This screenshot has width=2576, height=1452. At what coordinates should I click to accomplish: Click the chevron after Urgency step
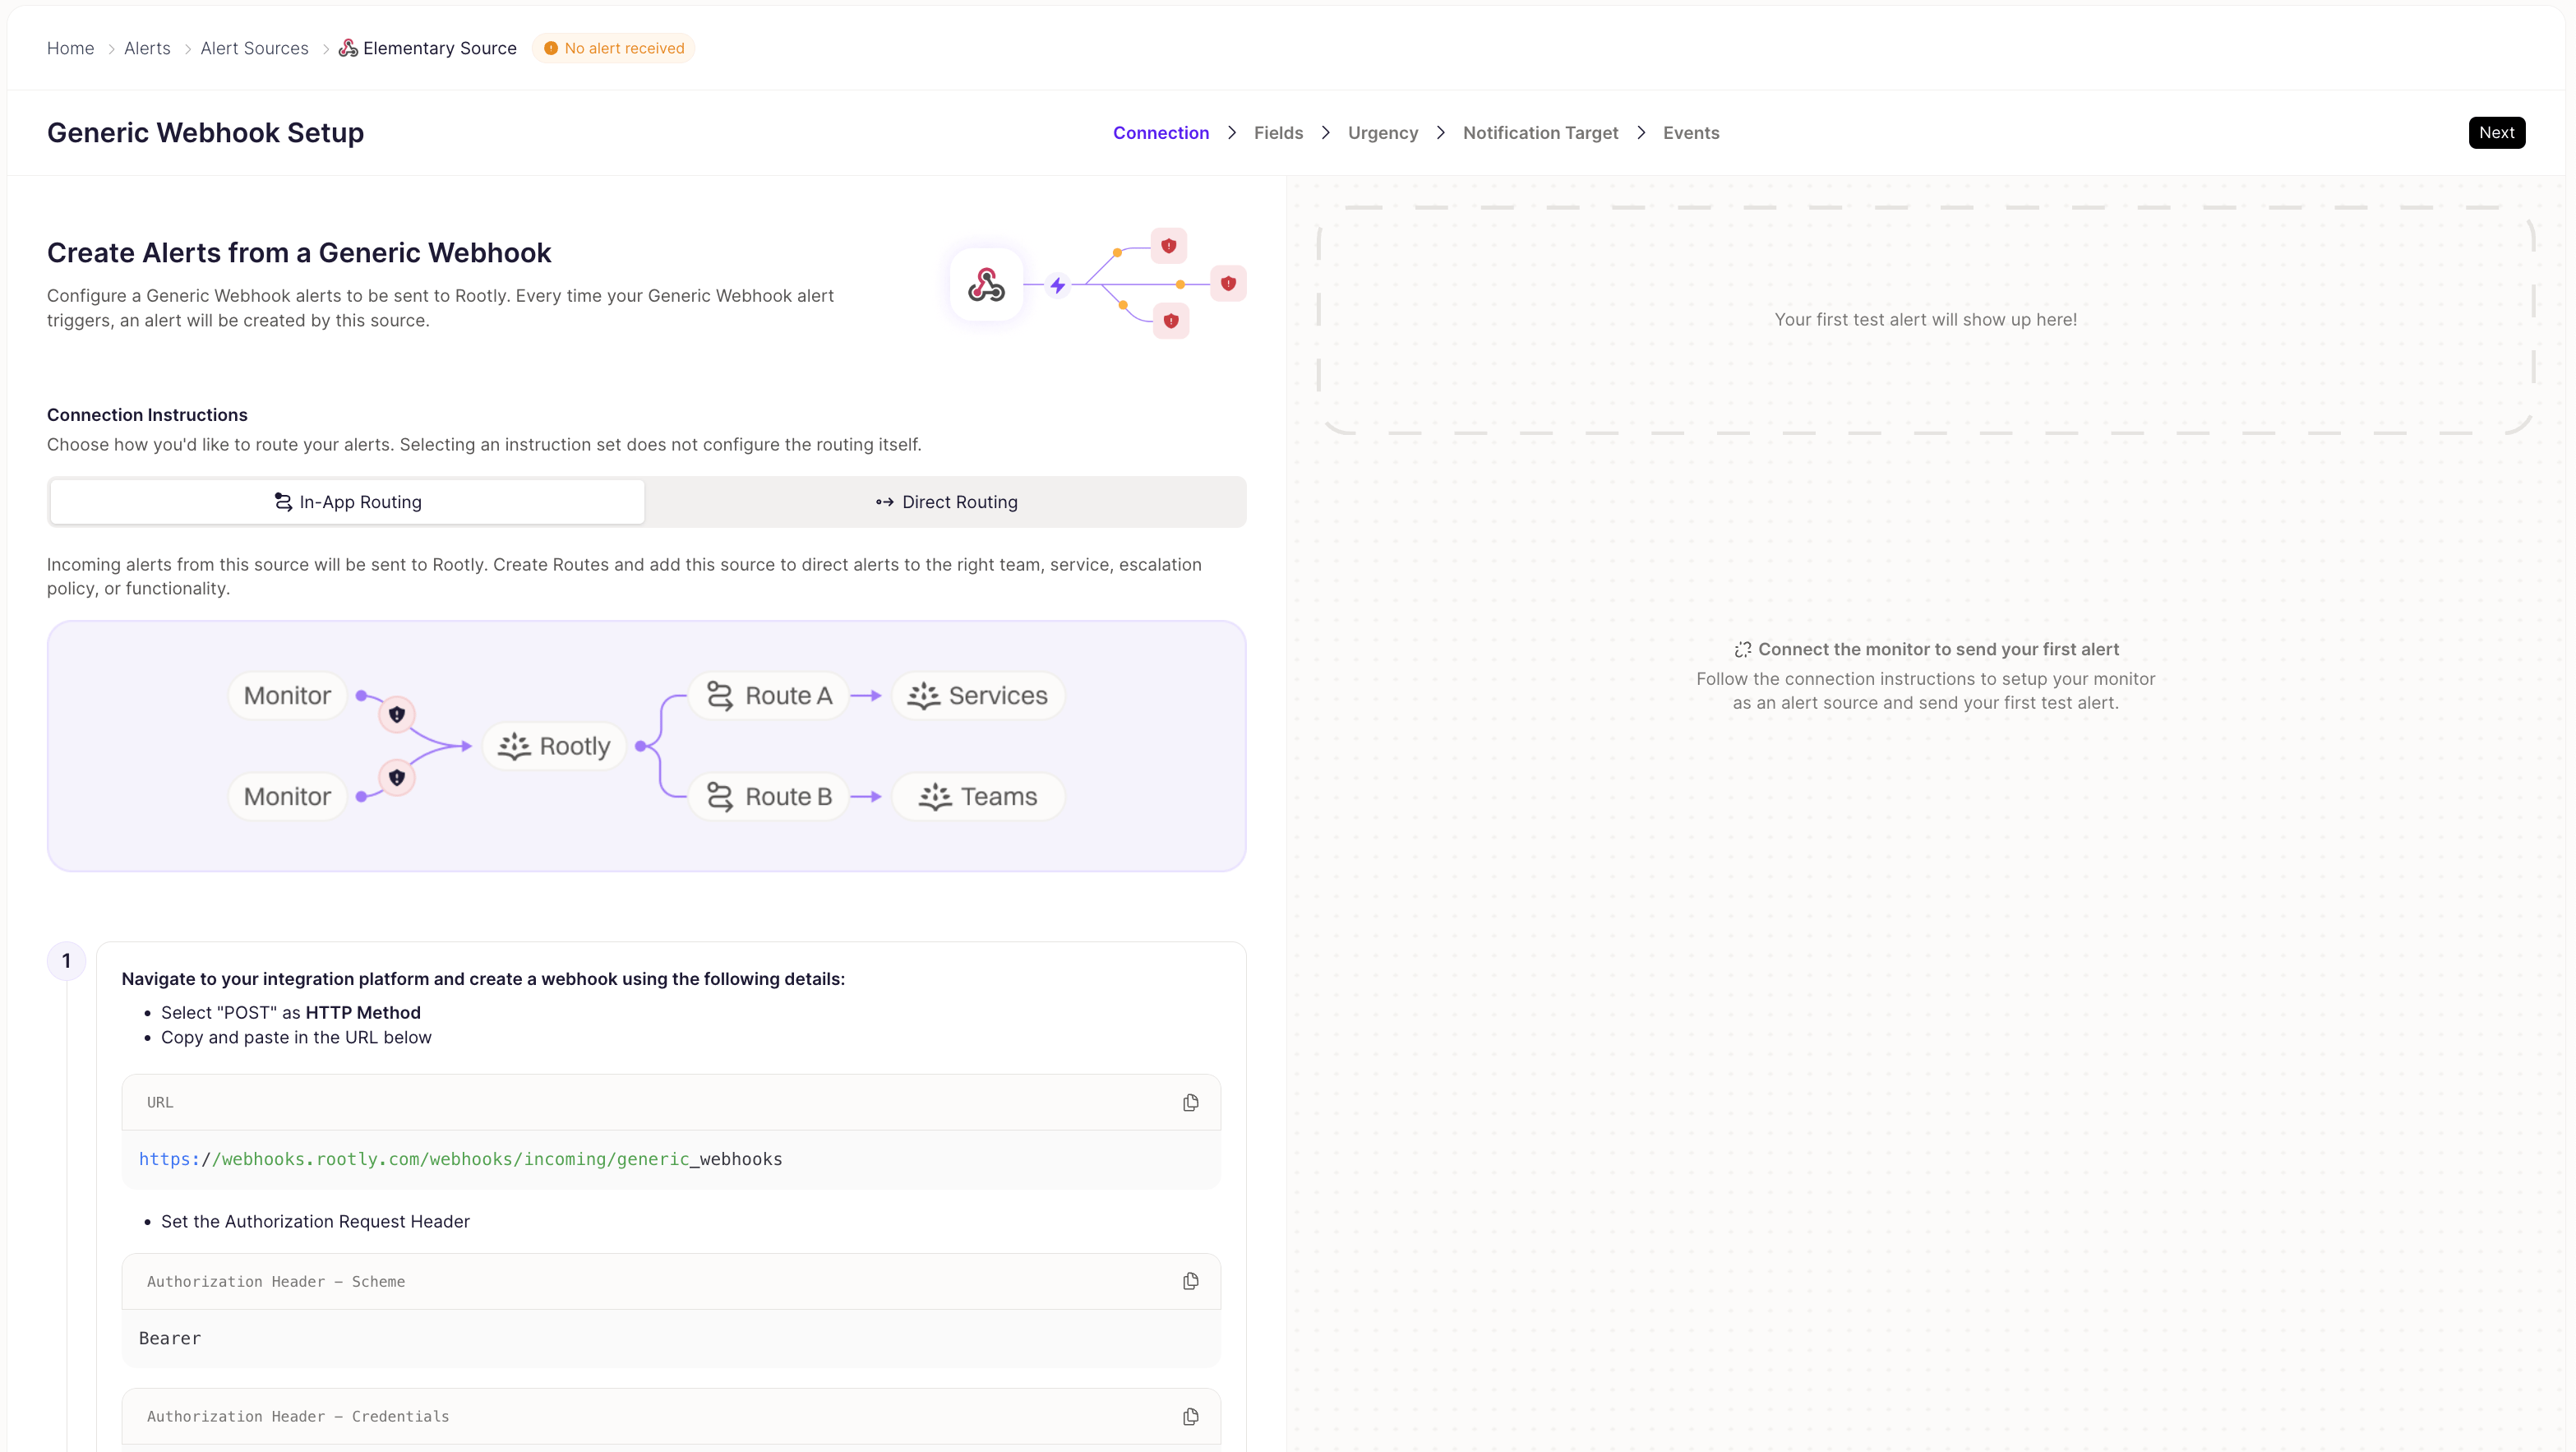pyautogui.click(x=1441, y=133)
